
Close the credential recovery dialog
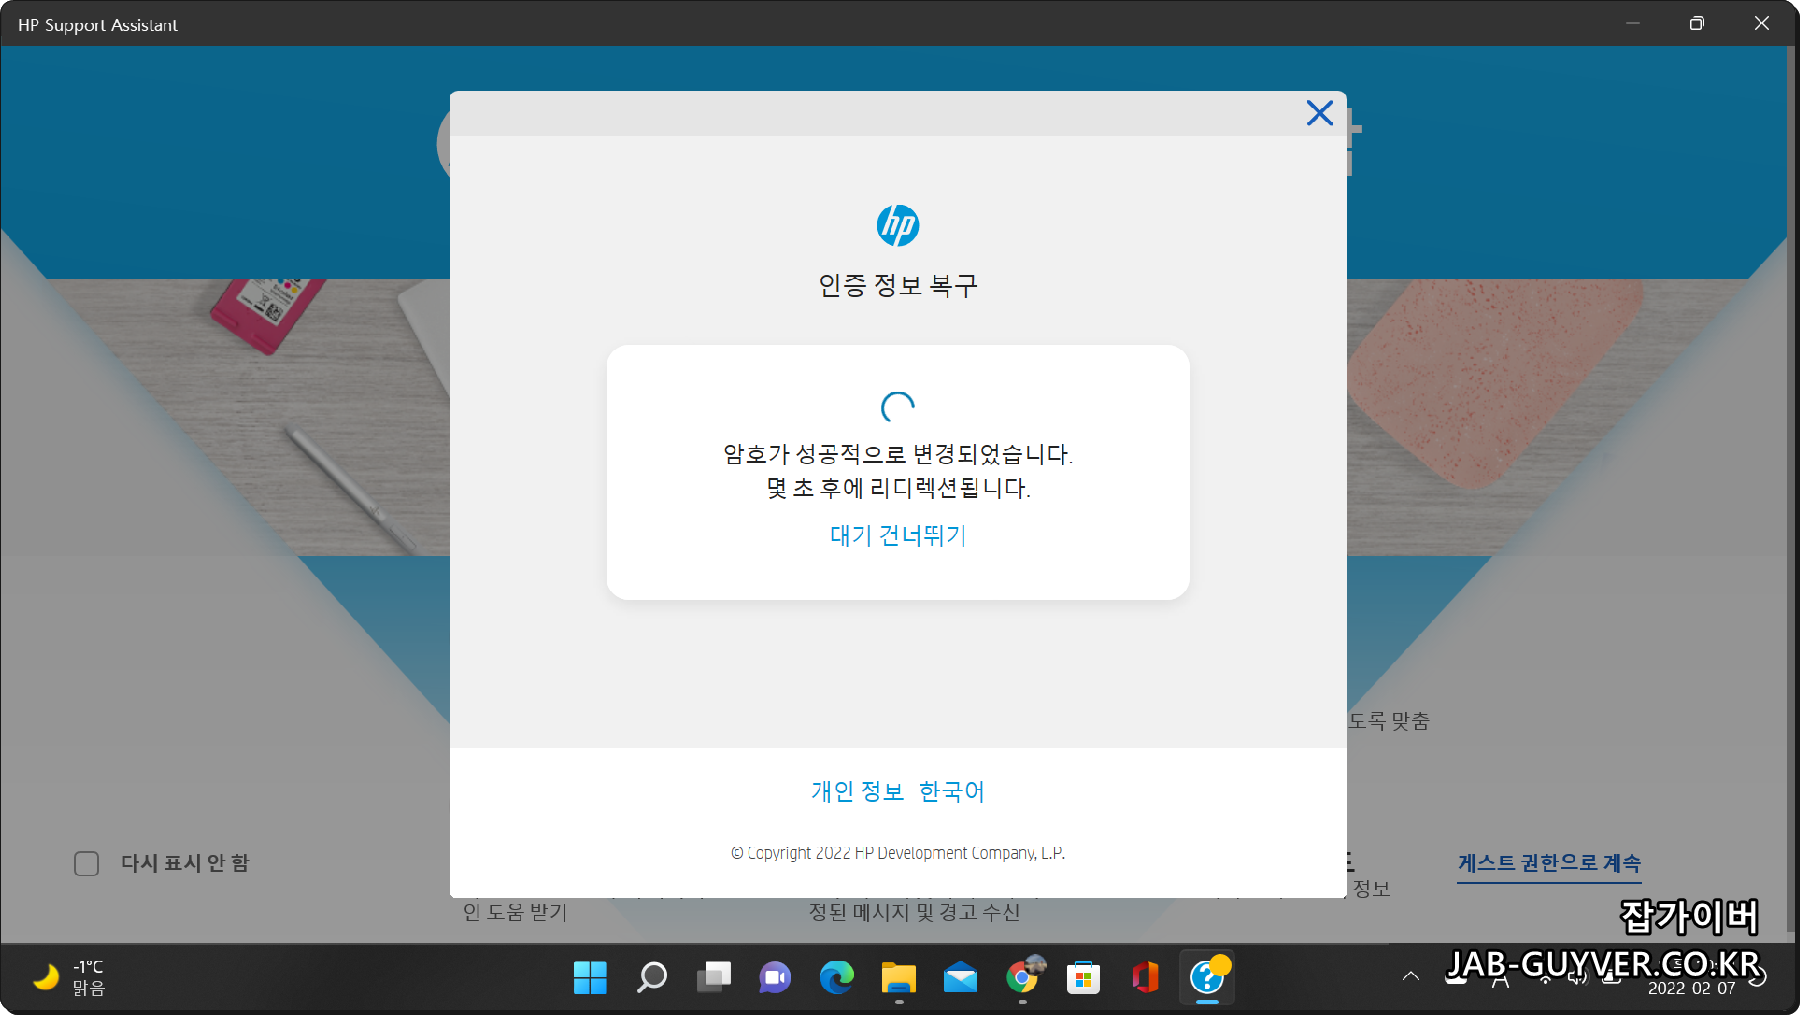pos(1319,113)
